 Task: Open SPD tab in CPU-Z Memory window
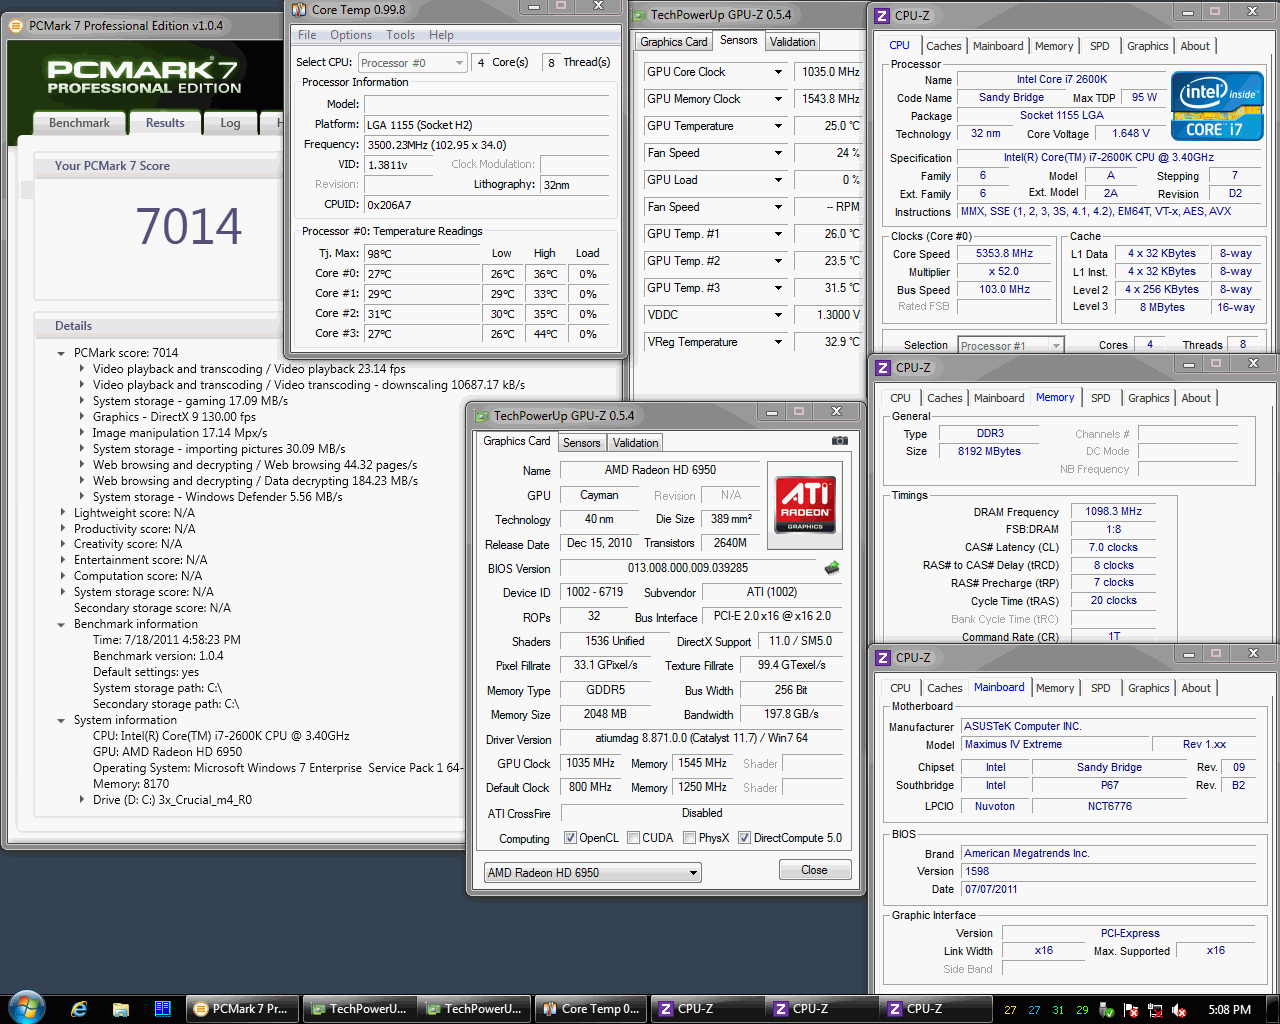(1100, 398)
